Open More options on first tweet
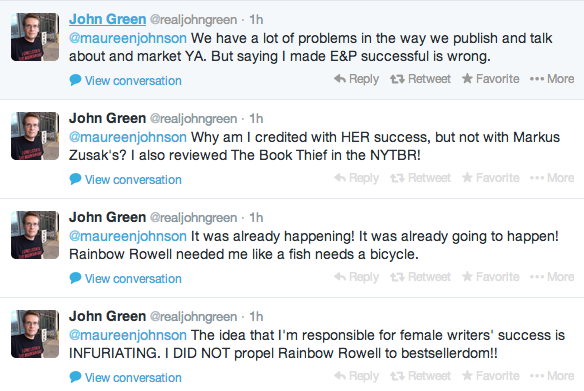584x391 pixels. pos(552,79)
